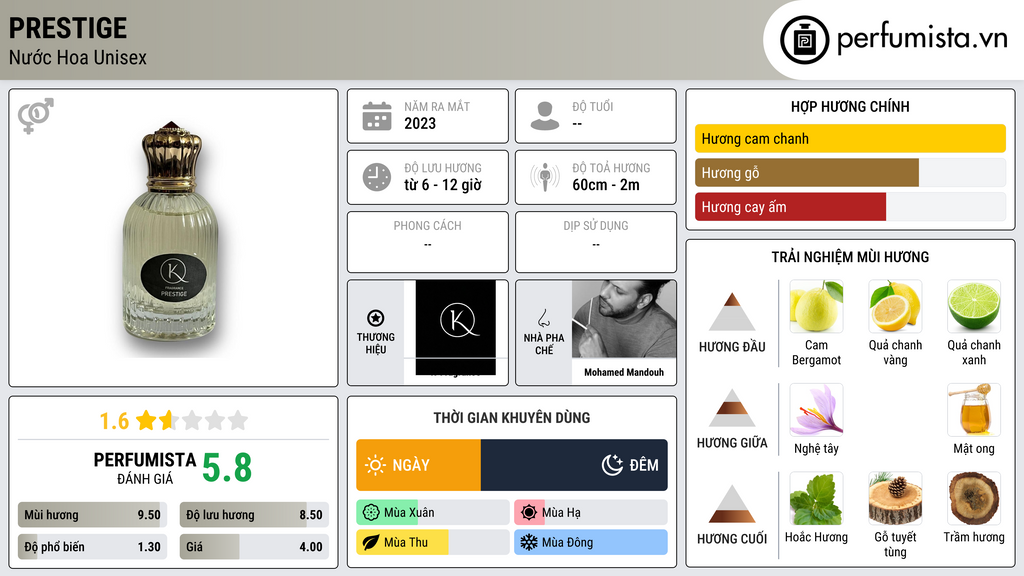Click the snowflake icon for Mùa Đông
1024x576 pixels.
(529, 542)
